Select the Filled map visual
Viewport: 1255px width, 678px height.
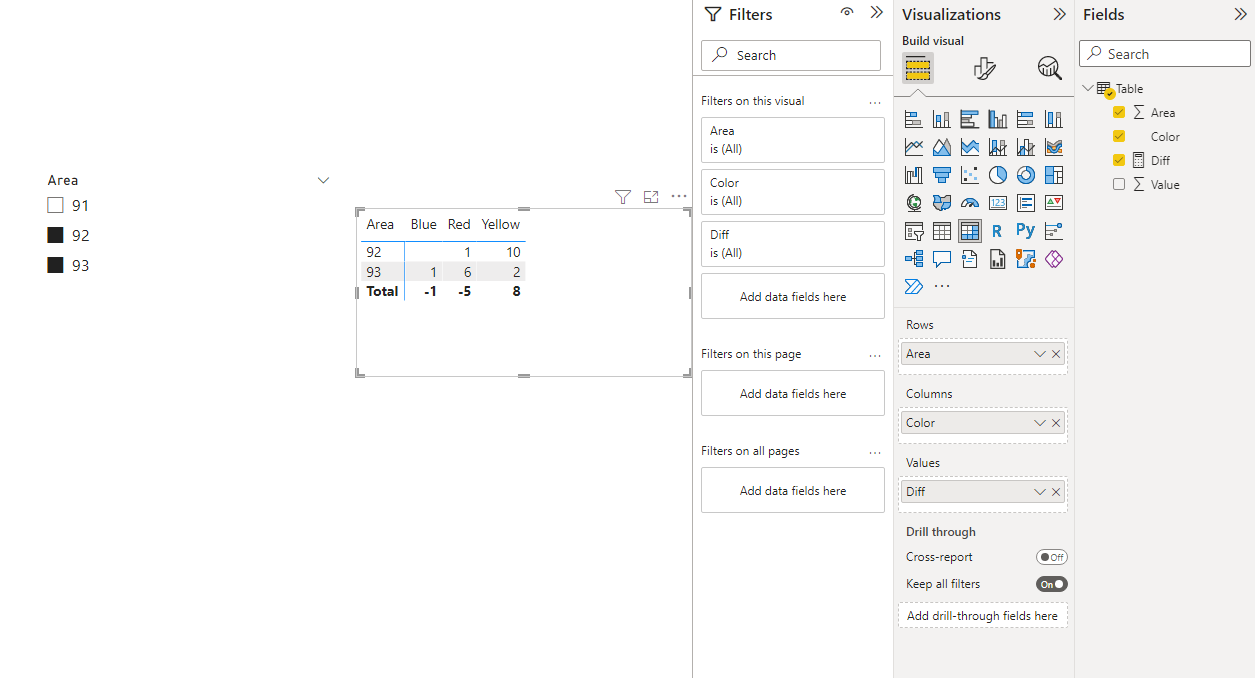click(x=941, y=203)
